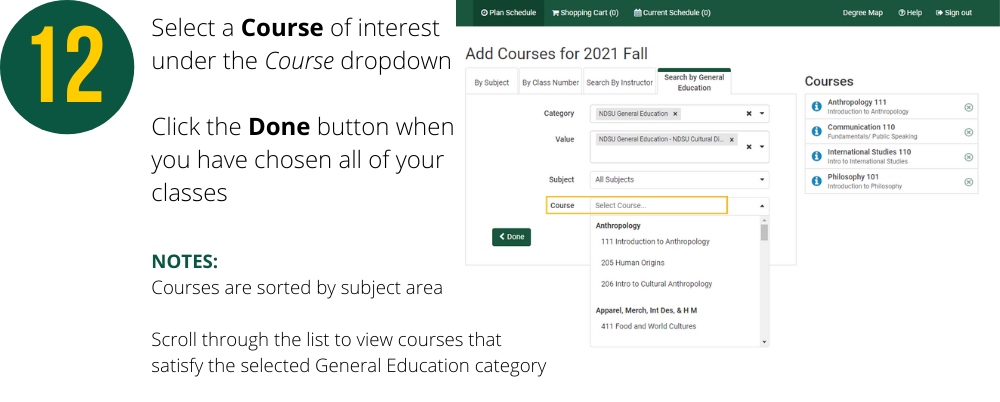Click the Sign out link

tap(953, 13)
